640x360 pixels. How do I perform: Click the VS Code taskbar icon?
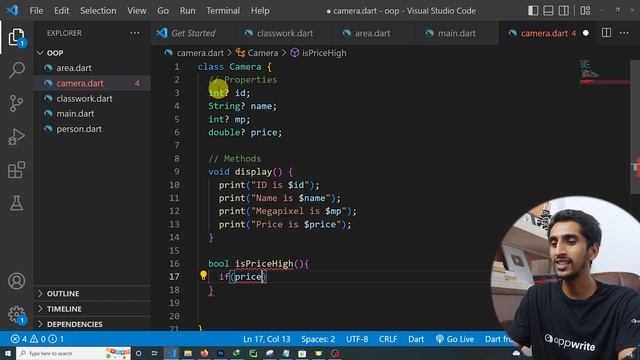(171, 353)
